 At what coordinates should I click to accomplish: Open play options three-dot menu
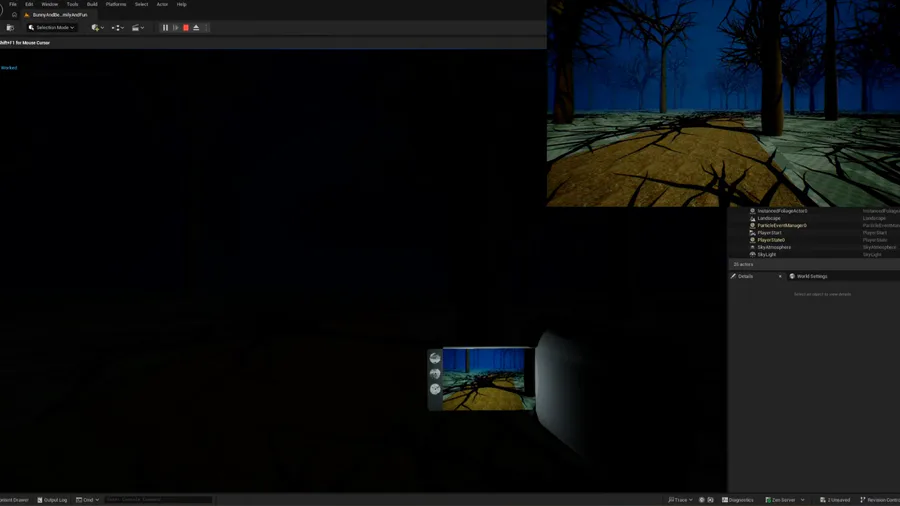[206, 28]
